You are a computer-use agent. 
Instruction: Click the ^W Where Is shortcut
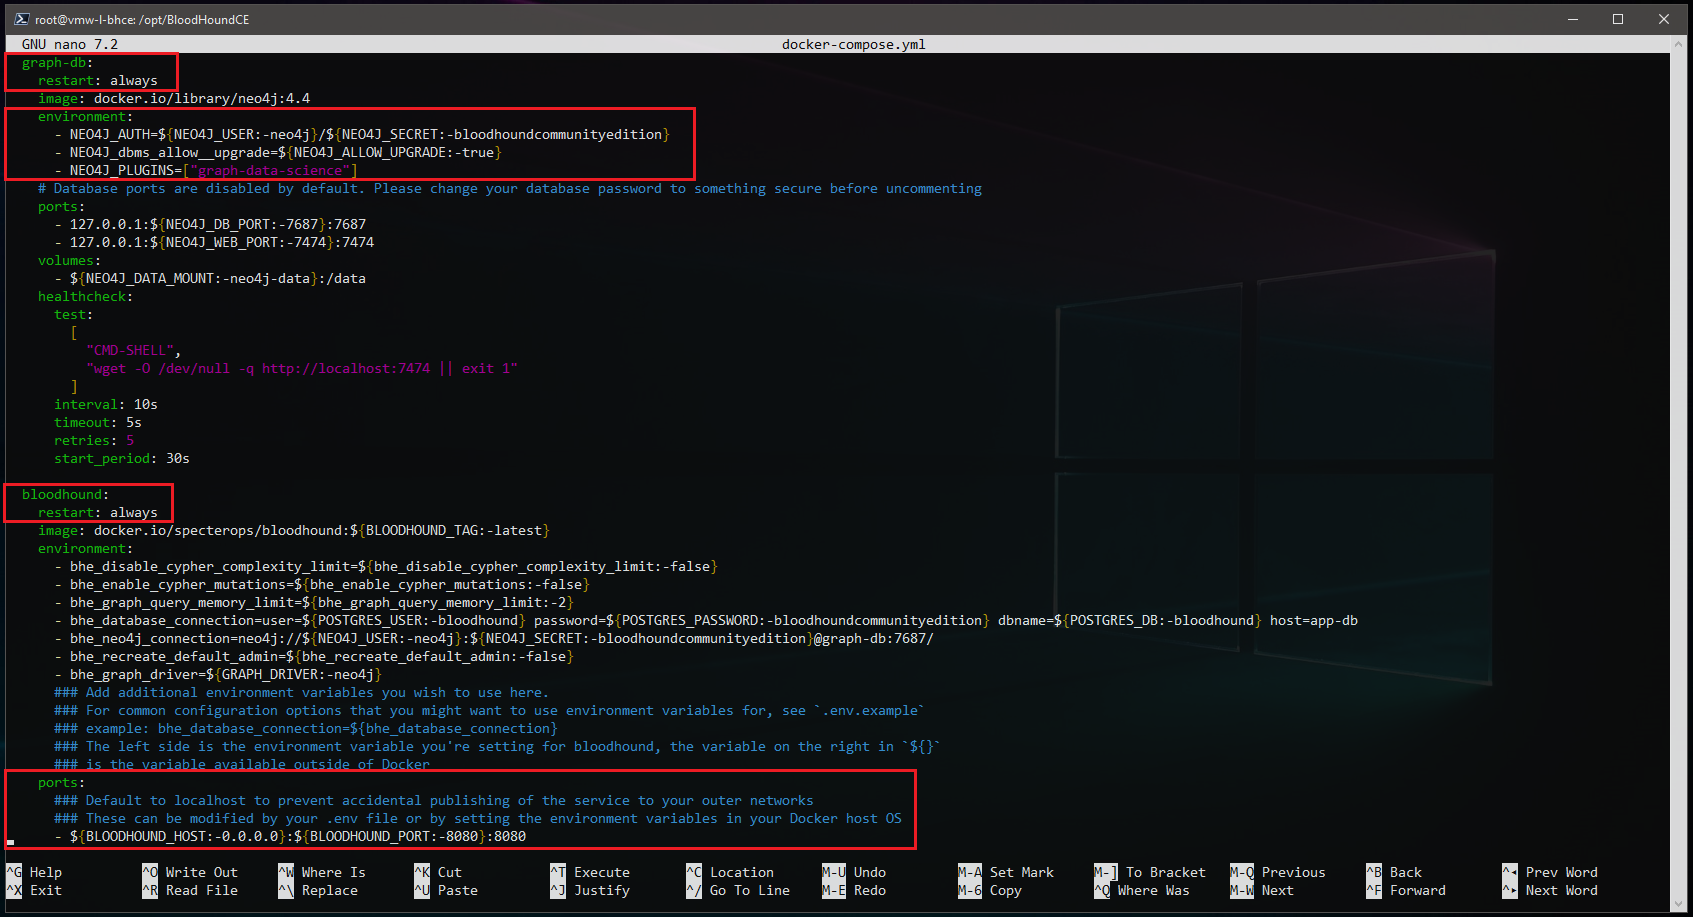coord(322,872)
